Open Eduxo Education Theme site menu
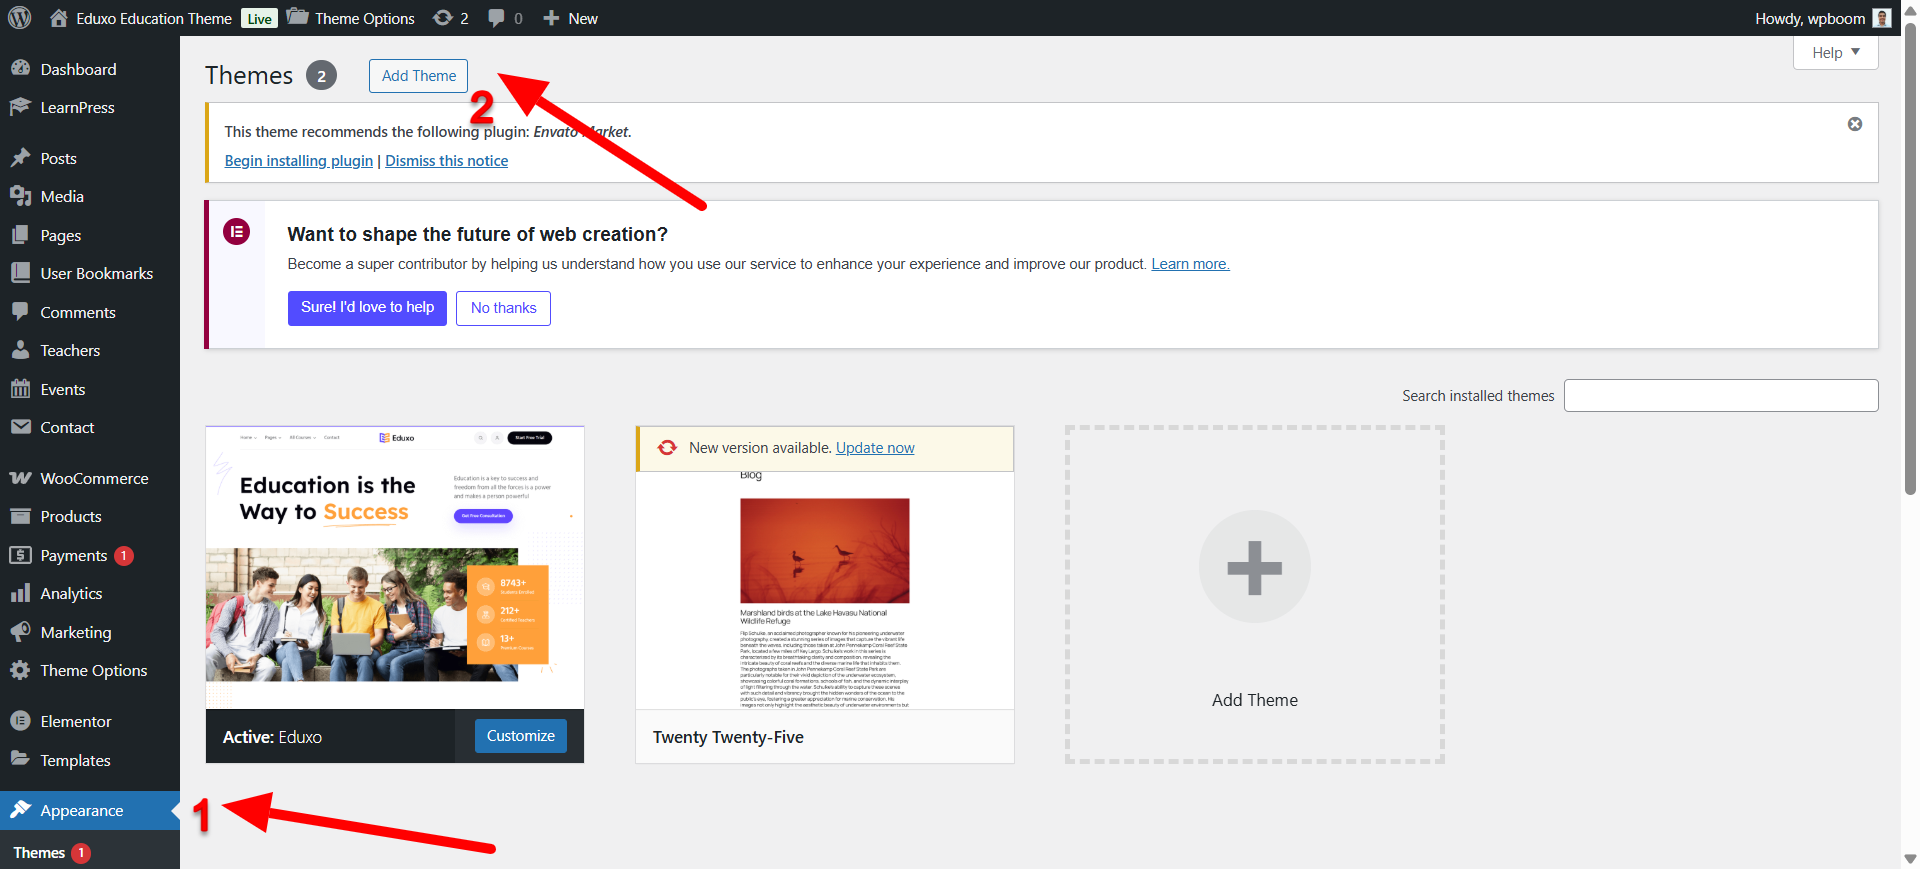Screen dimensions: 1920x869 (x=141, y=18)
